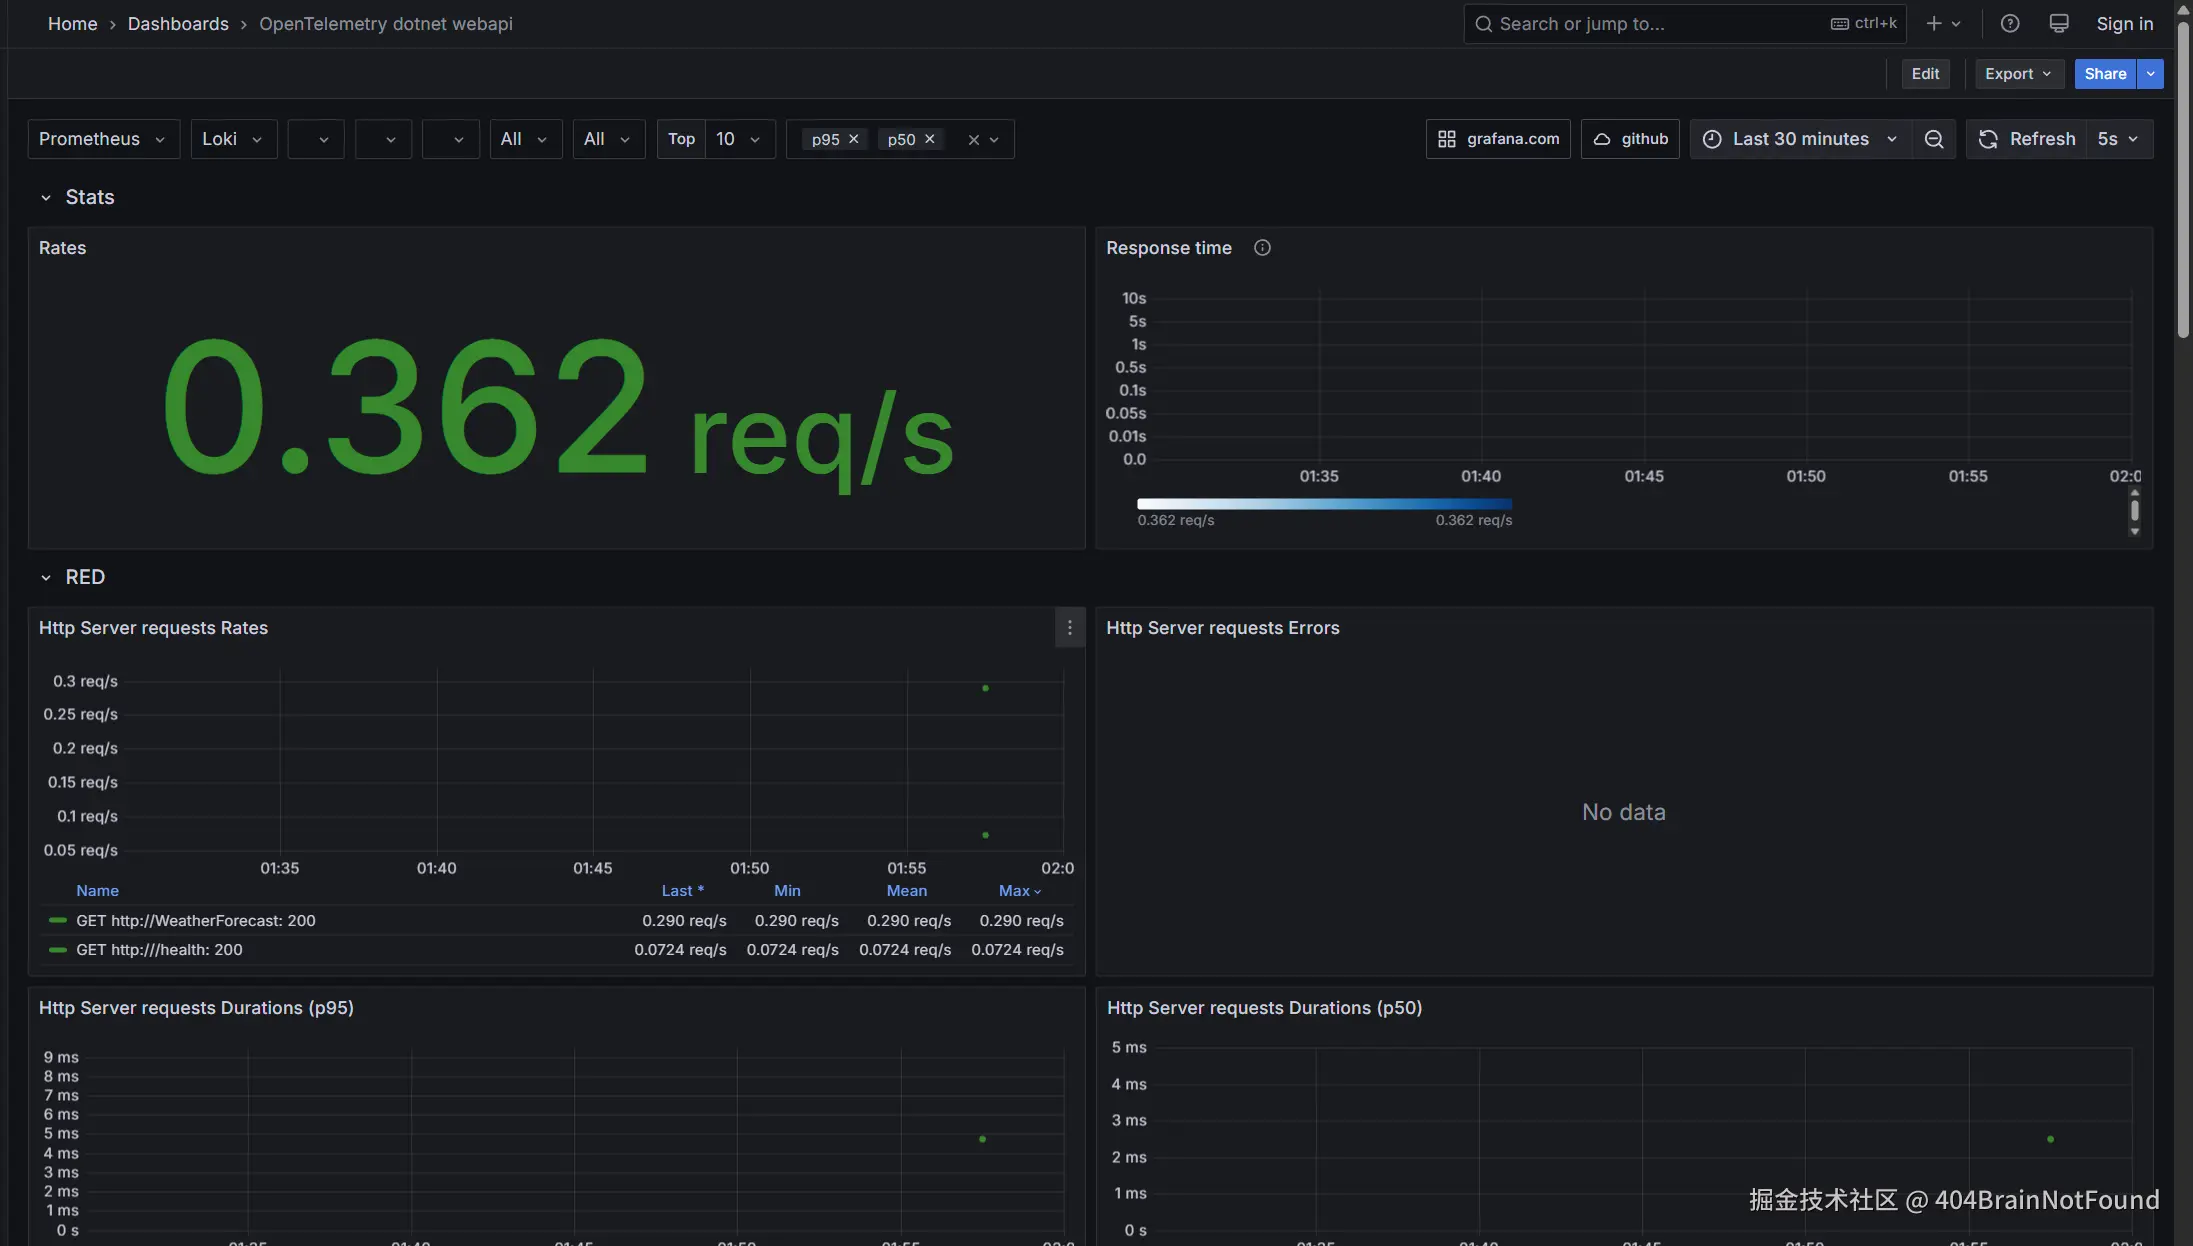
Task: Collapse the Stats row
Action: [x=46, y=197]
